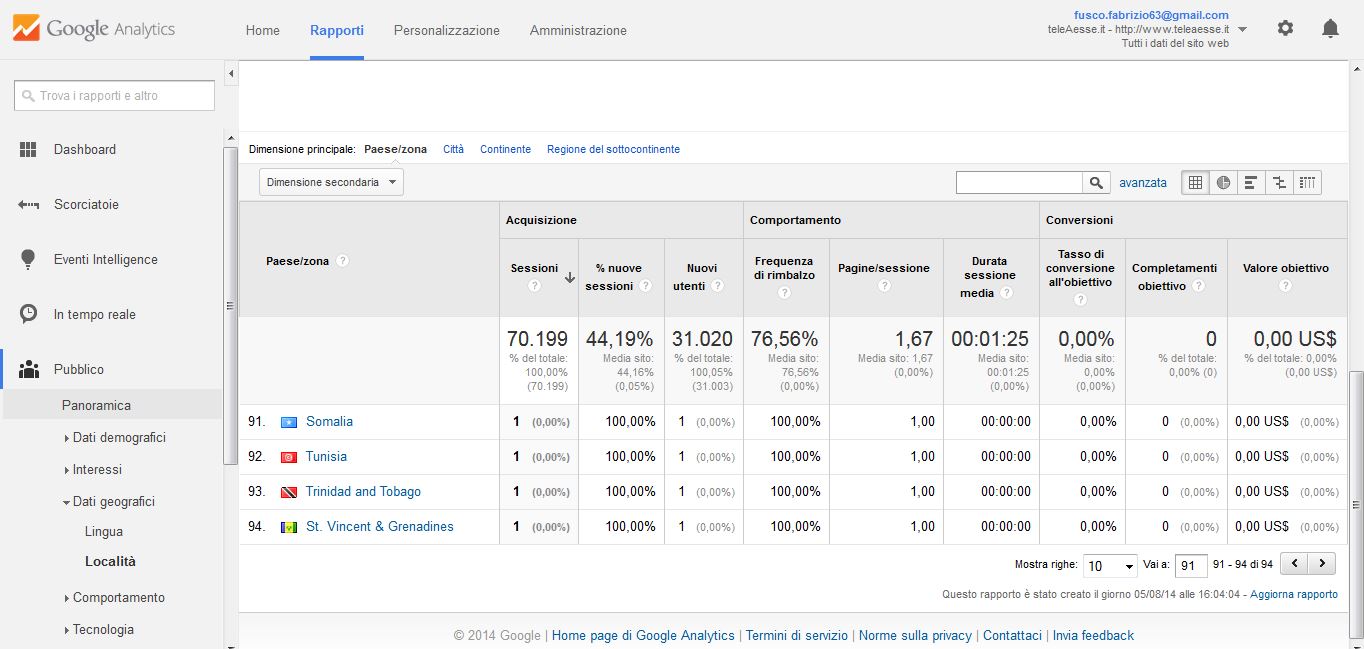Screen dimensions: 1364x649
Task: Select Località in the sidebar
Action: pyautogui.click(x=110, y=561)
